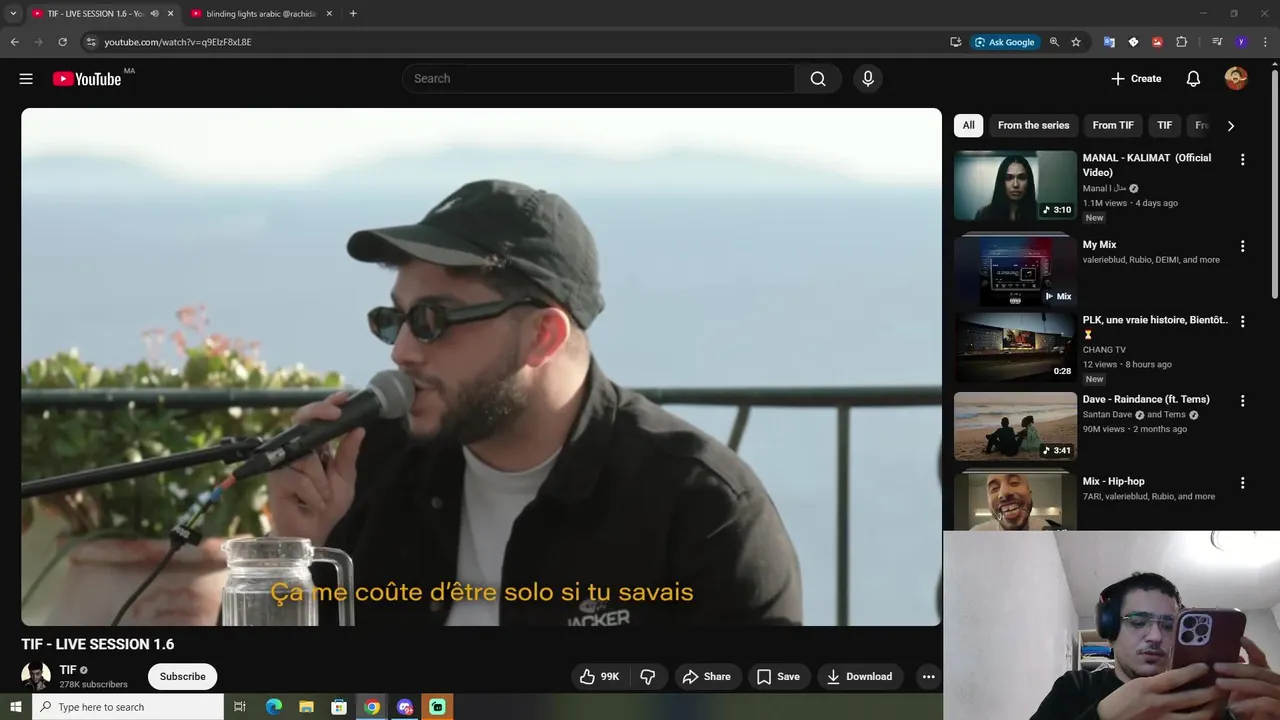Show more filter chips with right arrow
The height and width of the screenshot is (720, 1280).
[1230, 126]
